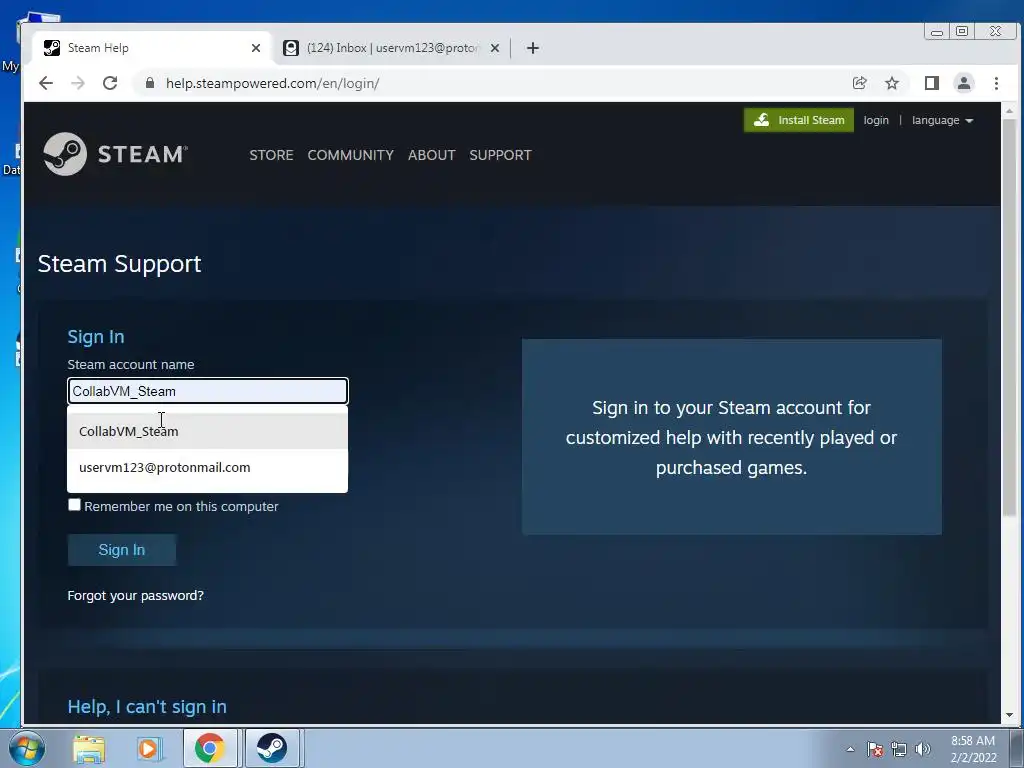Restore down the Chrome window
The height and width of the screenshot is (768, 1024).
(x=962, y=31)
